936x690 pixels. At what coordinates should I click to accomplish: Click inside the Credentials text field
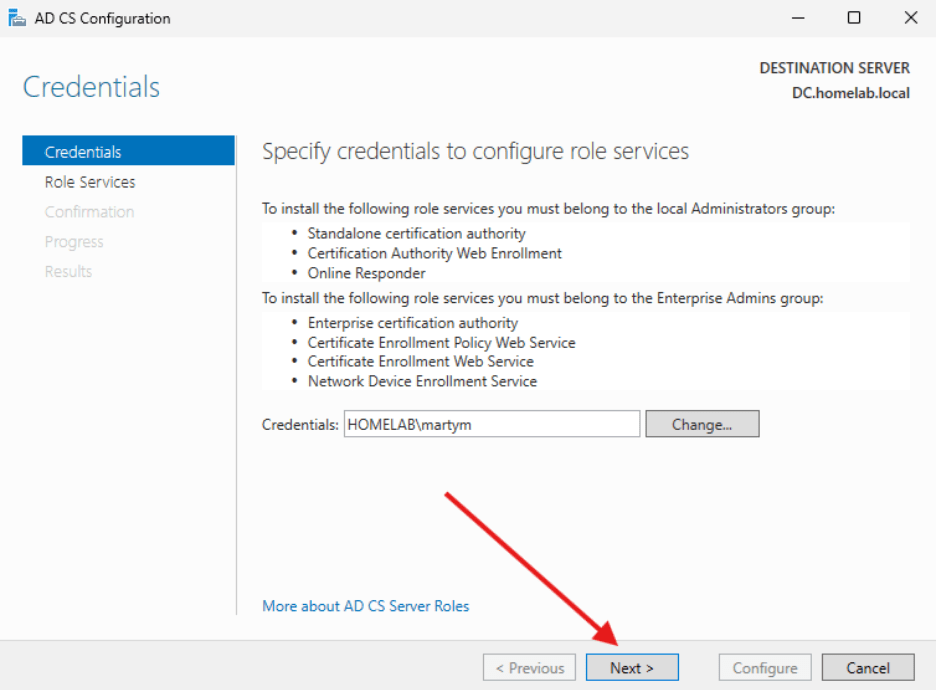491,423
